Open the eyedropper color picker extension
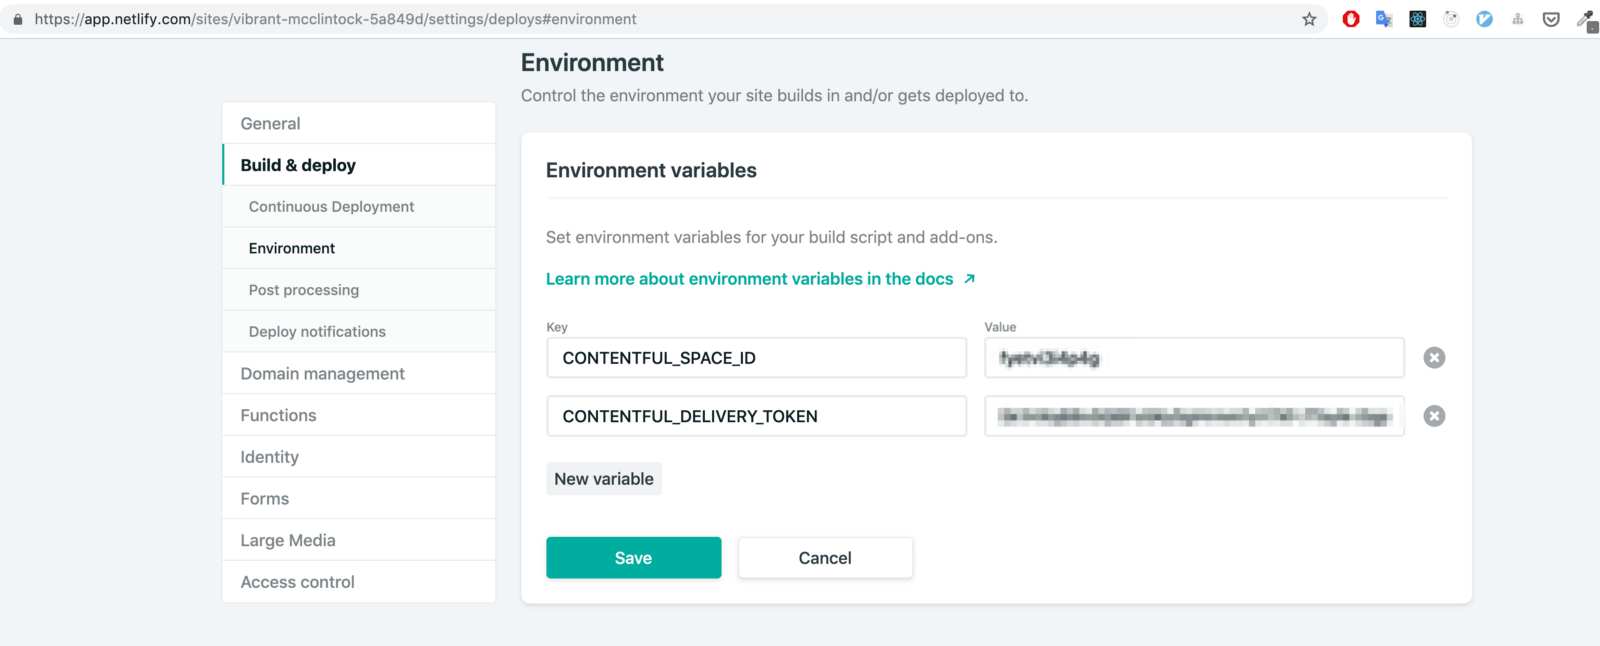The width and height of the screenshot is (1600, 646). (1586, 20)
